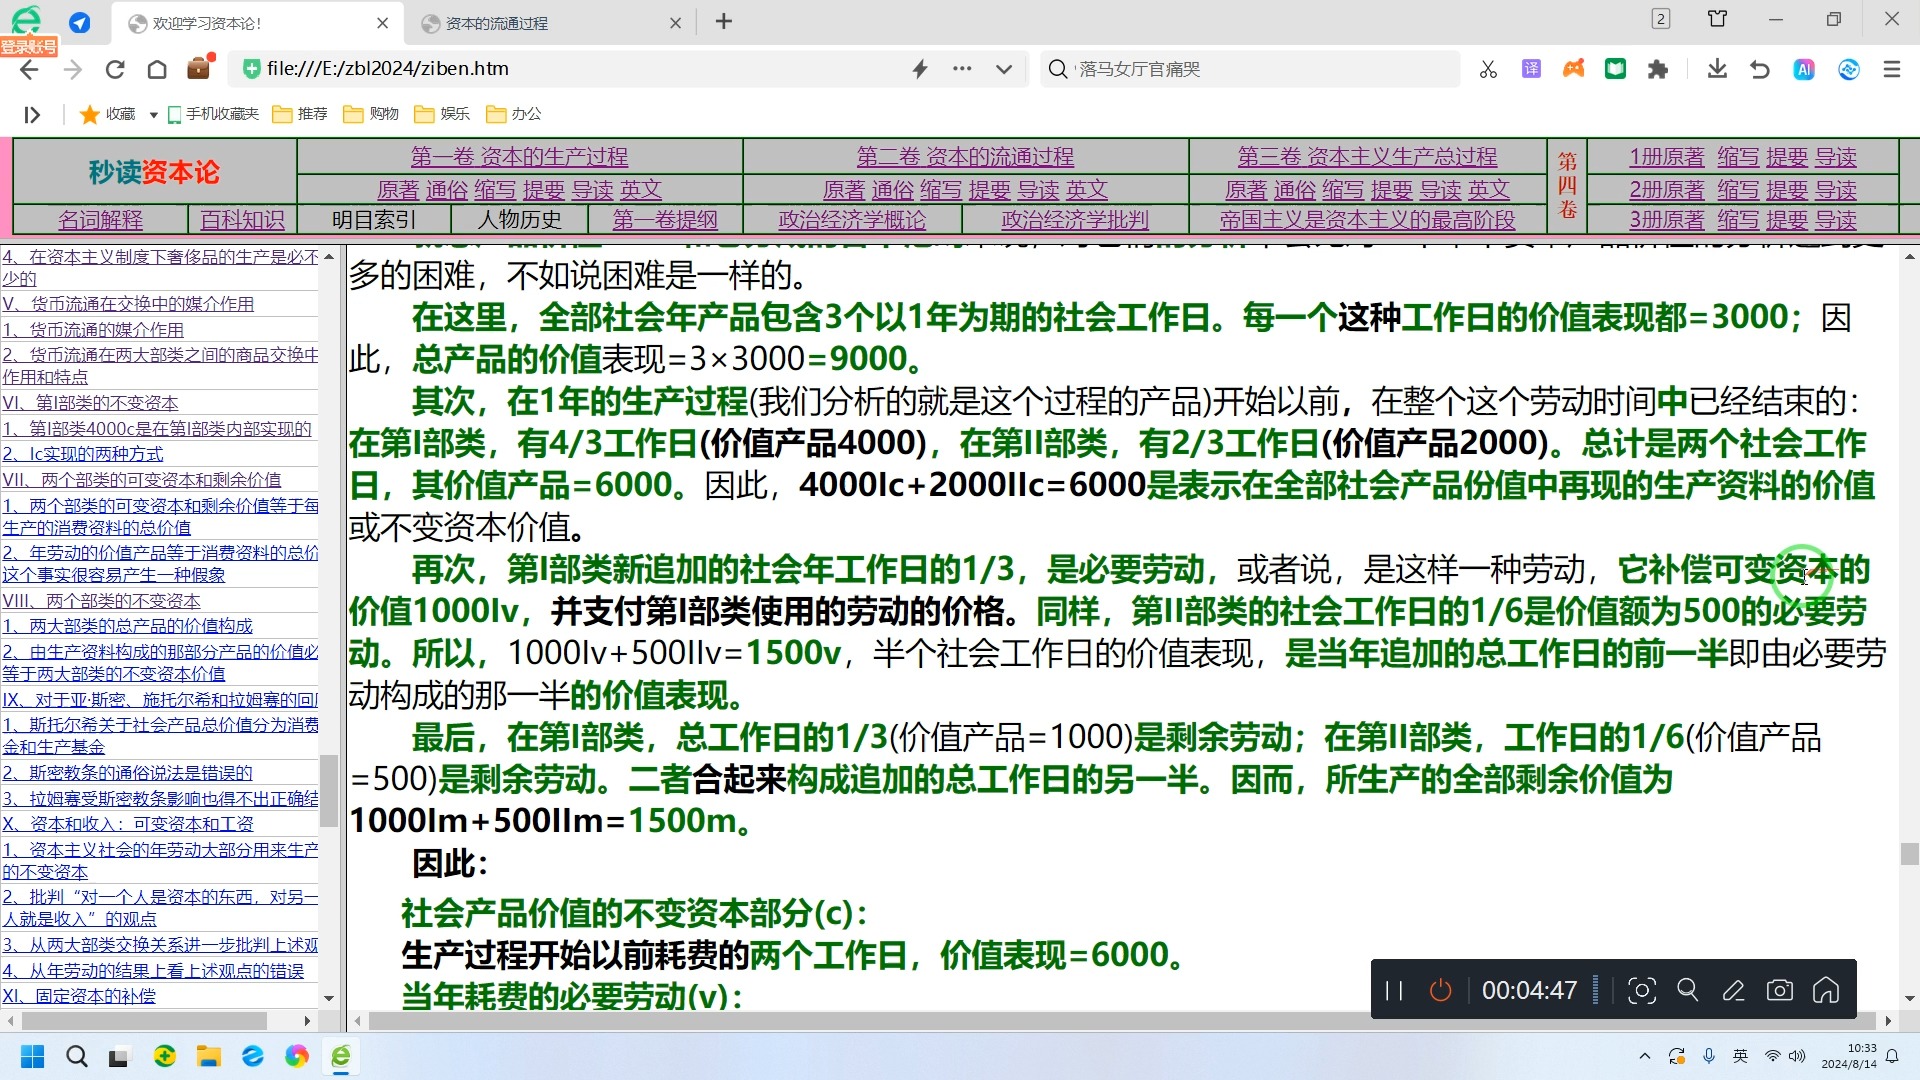Expand the address bar dropdown chevron

tap(1004, 69)
